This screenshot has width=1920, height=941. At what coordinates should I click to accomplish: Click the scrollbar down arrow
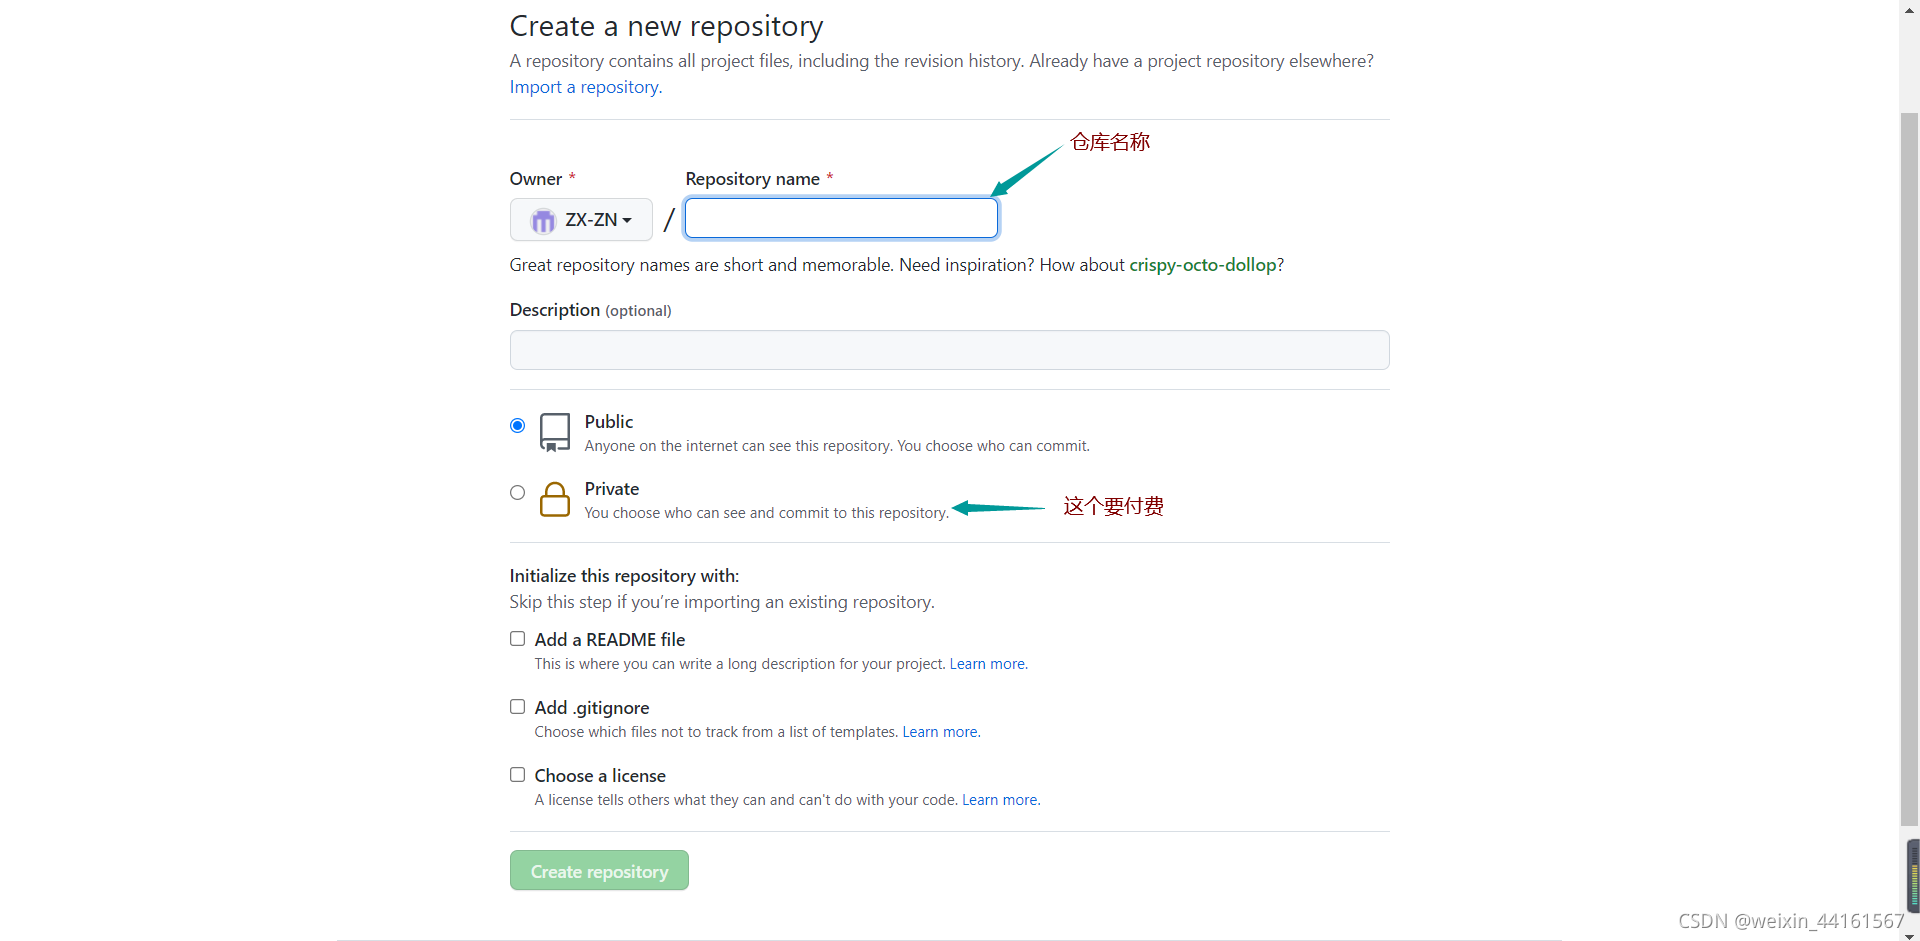(1910, 934)
